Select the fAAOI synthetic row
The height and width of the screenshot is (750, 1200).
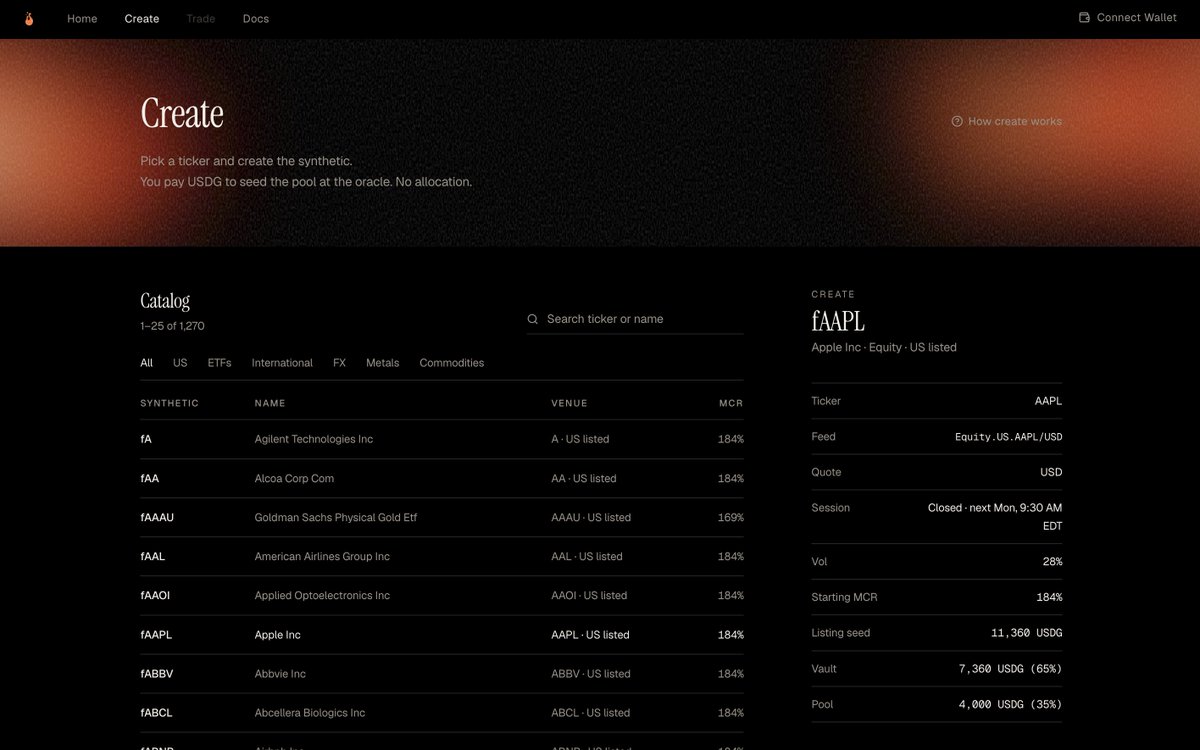click(x=442, y=595)
